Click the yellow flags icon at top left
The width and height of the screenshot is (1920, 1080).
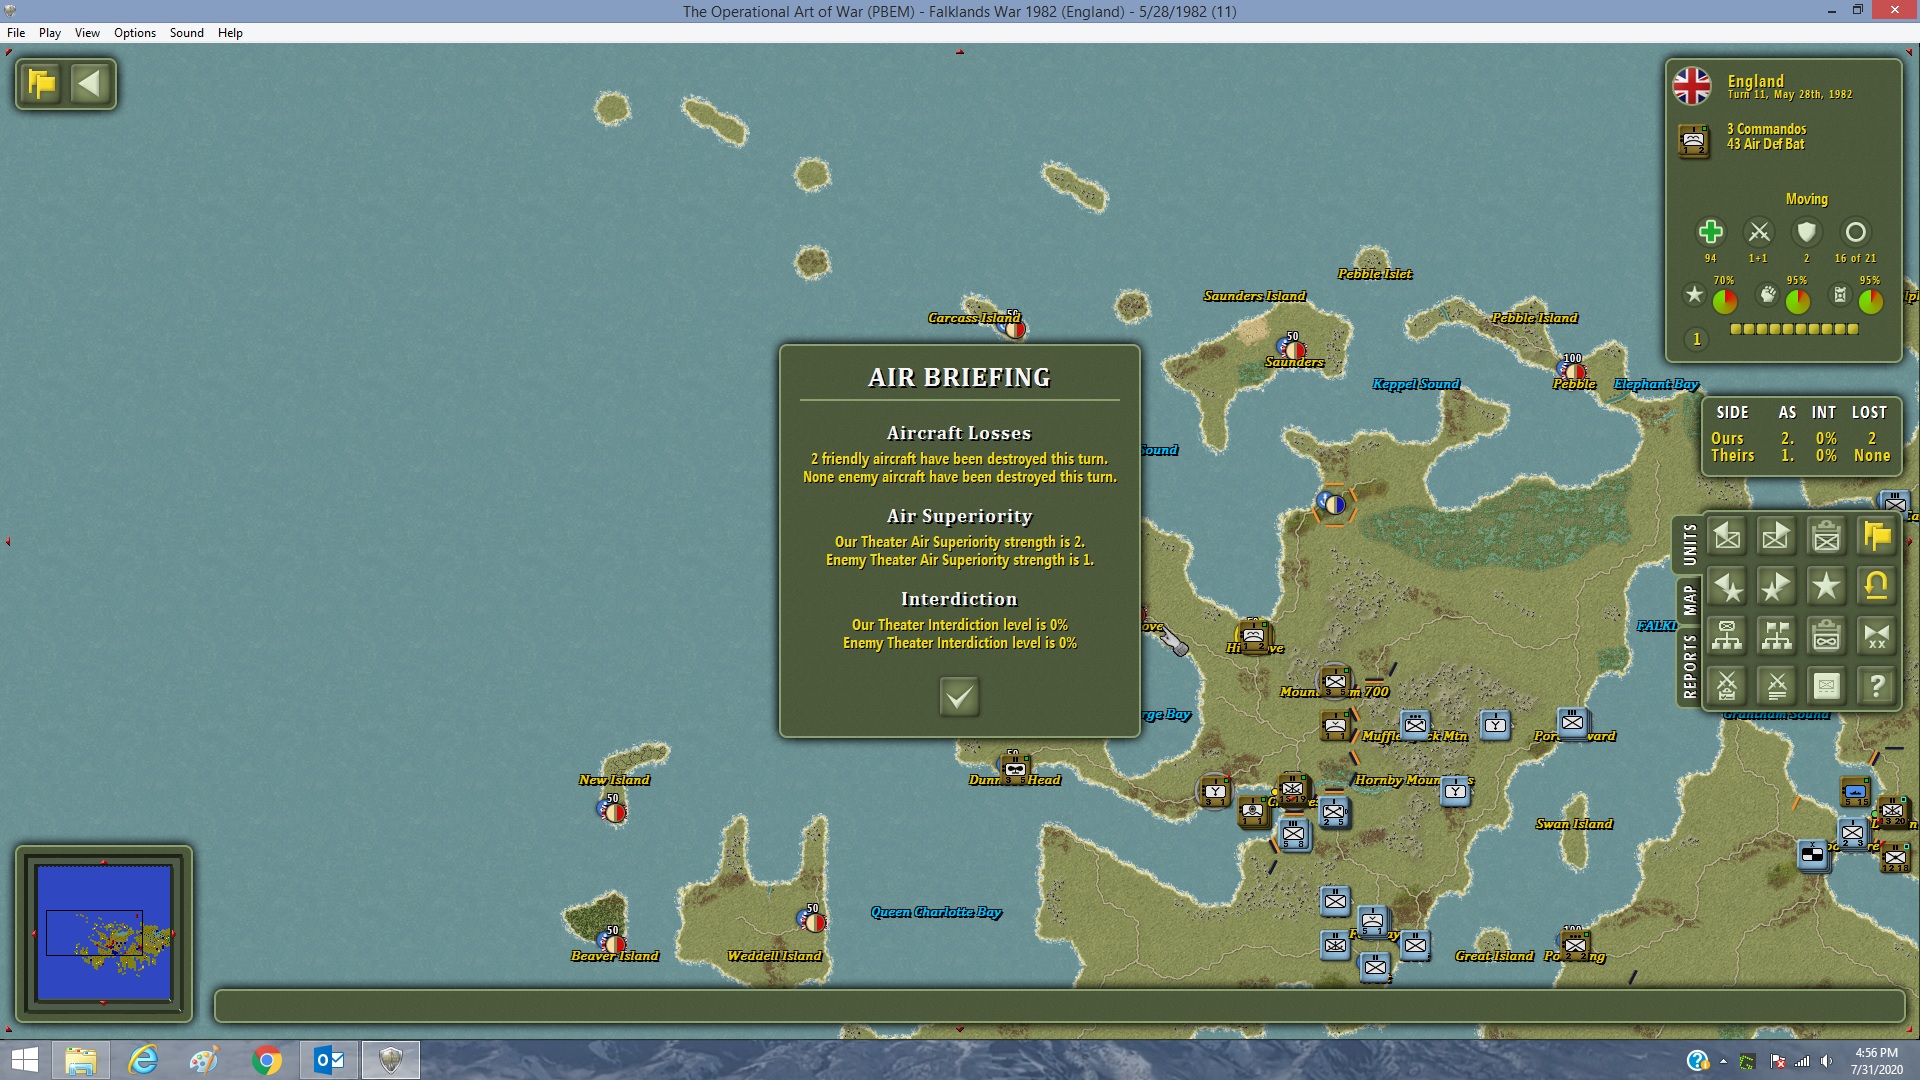[42, 83]
